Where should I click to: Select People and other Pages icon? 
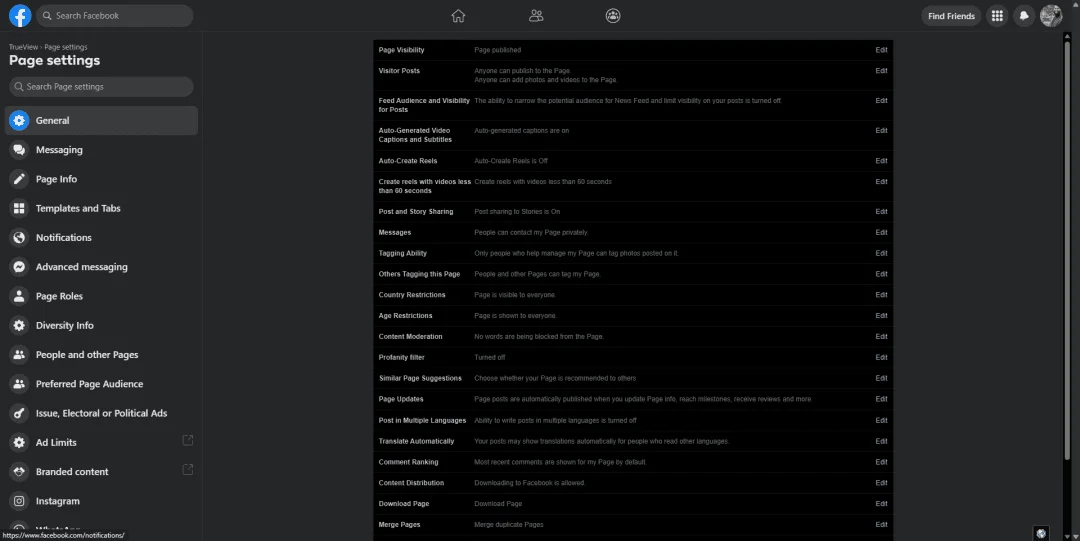tap(19, 355)
